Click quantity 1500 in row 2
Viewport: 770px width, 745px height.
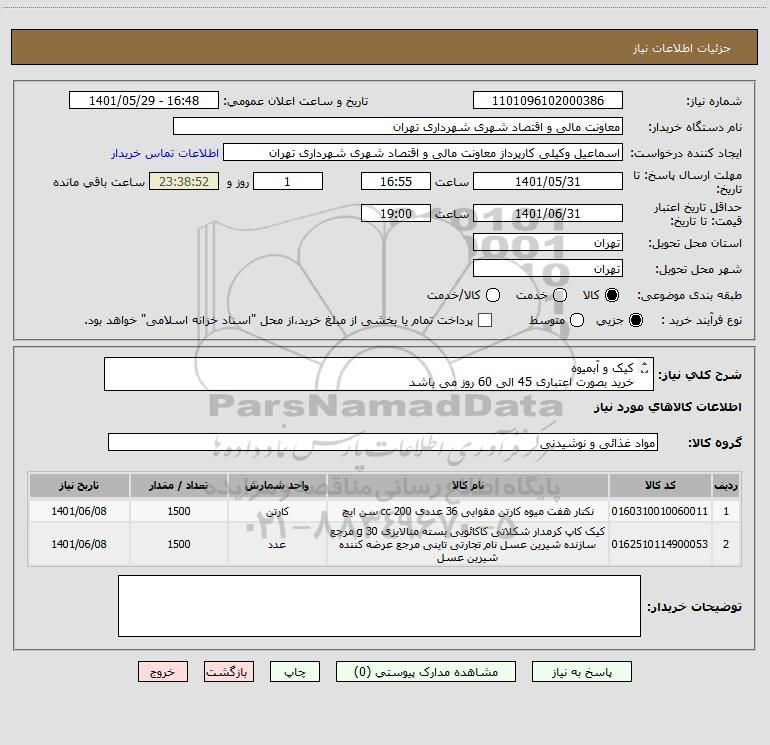(x=179, y=544)
